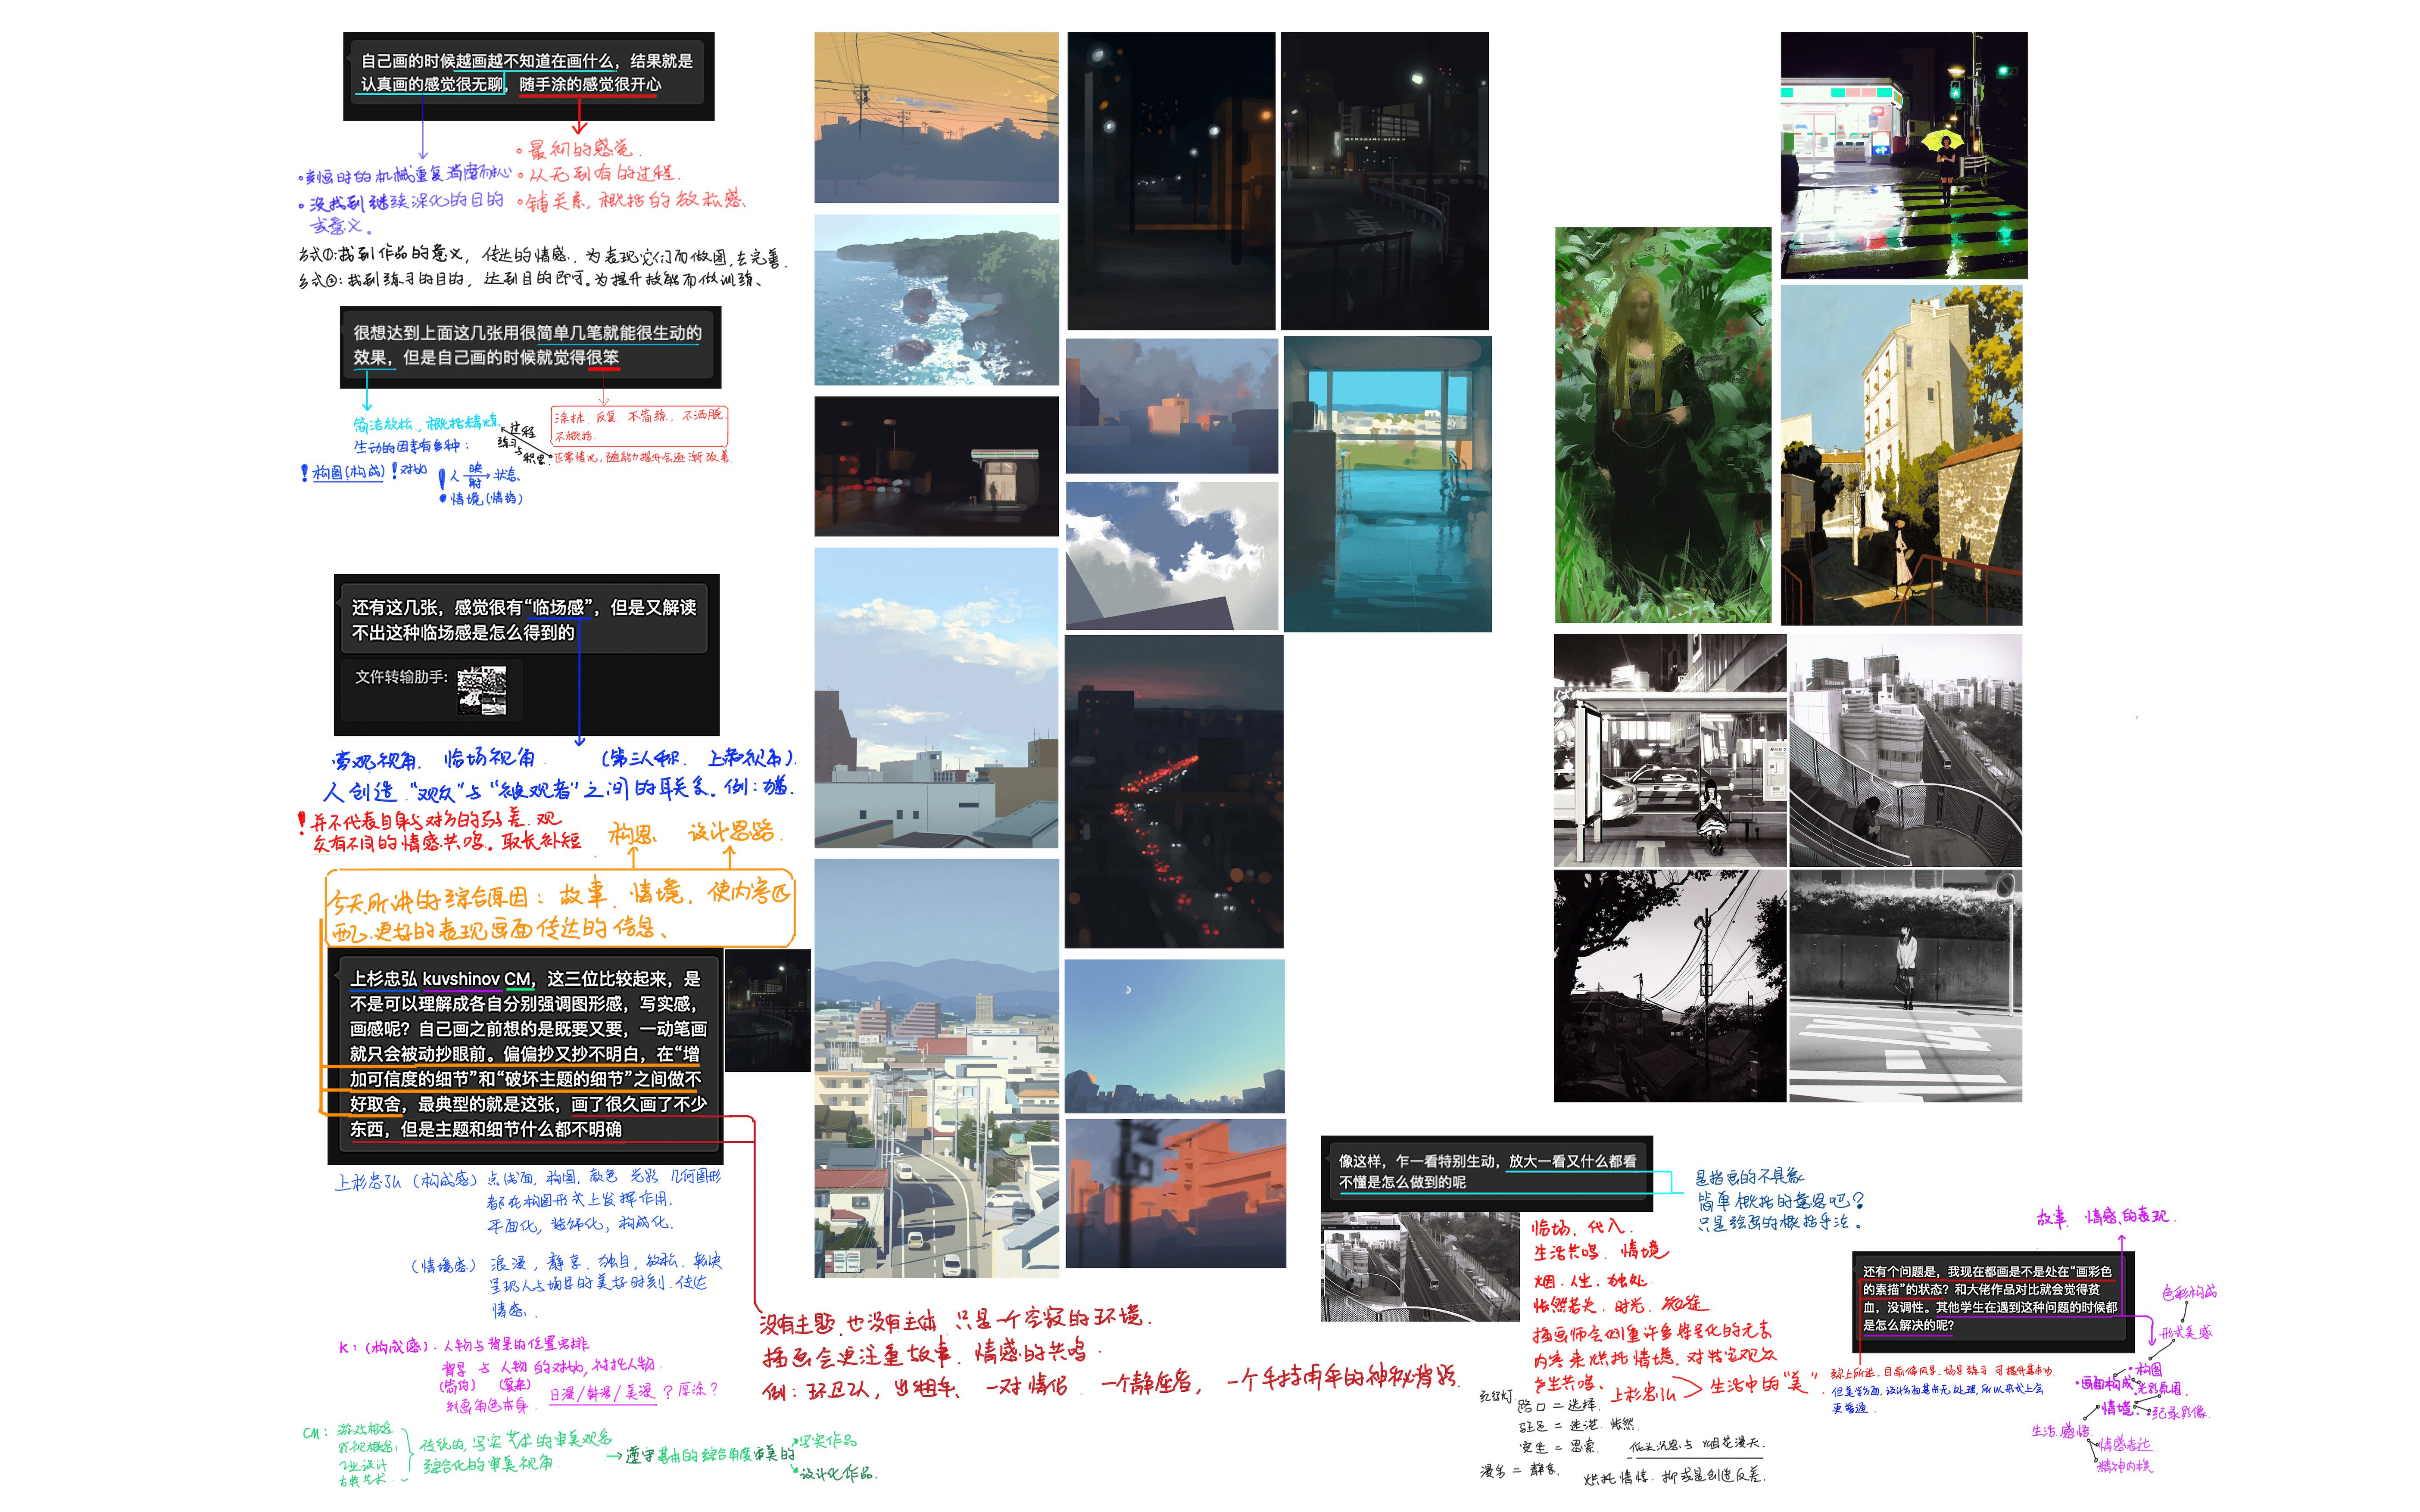Viewport: 2420px width, 1512px height.
Task: Click blue underlined note '构图(构成)'
Action: (x=348, y=472)
